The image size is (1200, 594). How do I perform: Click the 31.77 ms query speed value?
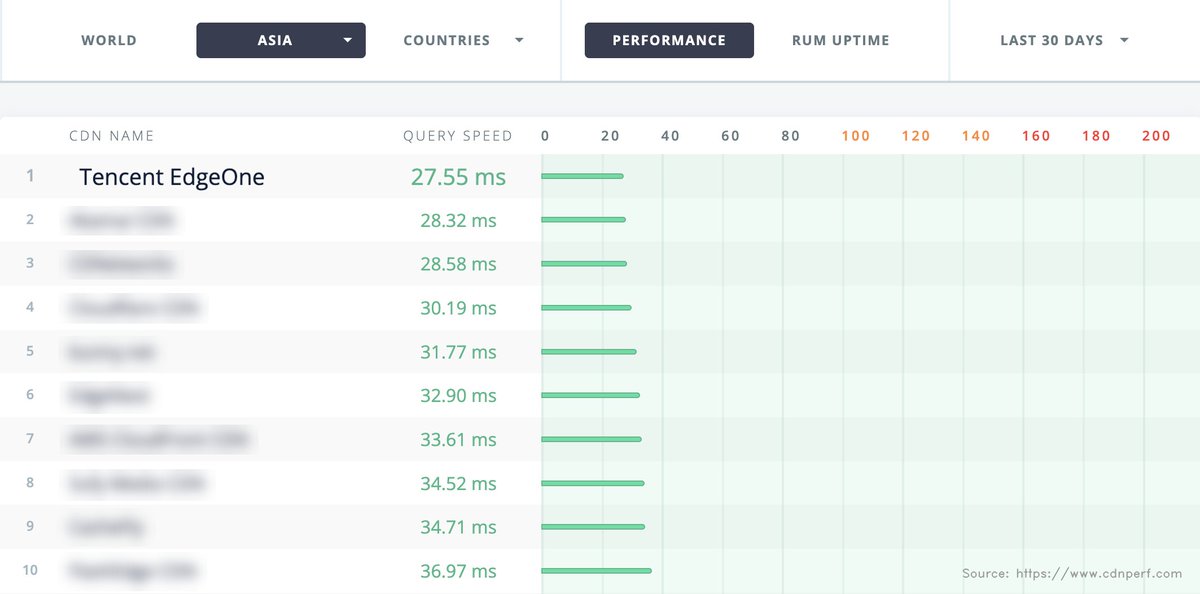click(458, 352)
